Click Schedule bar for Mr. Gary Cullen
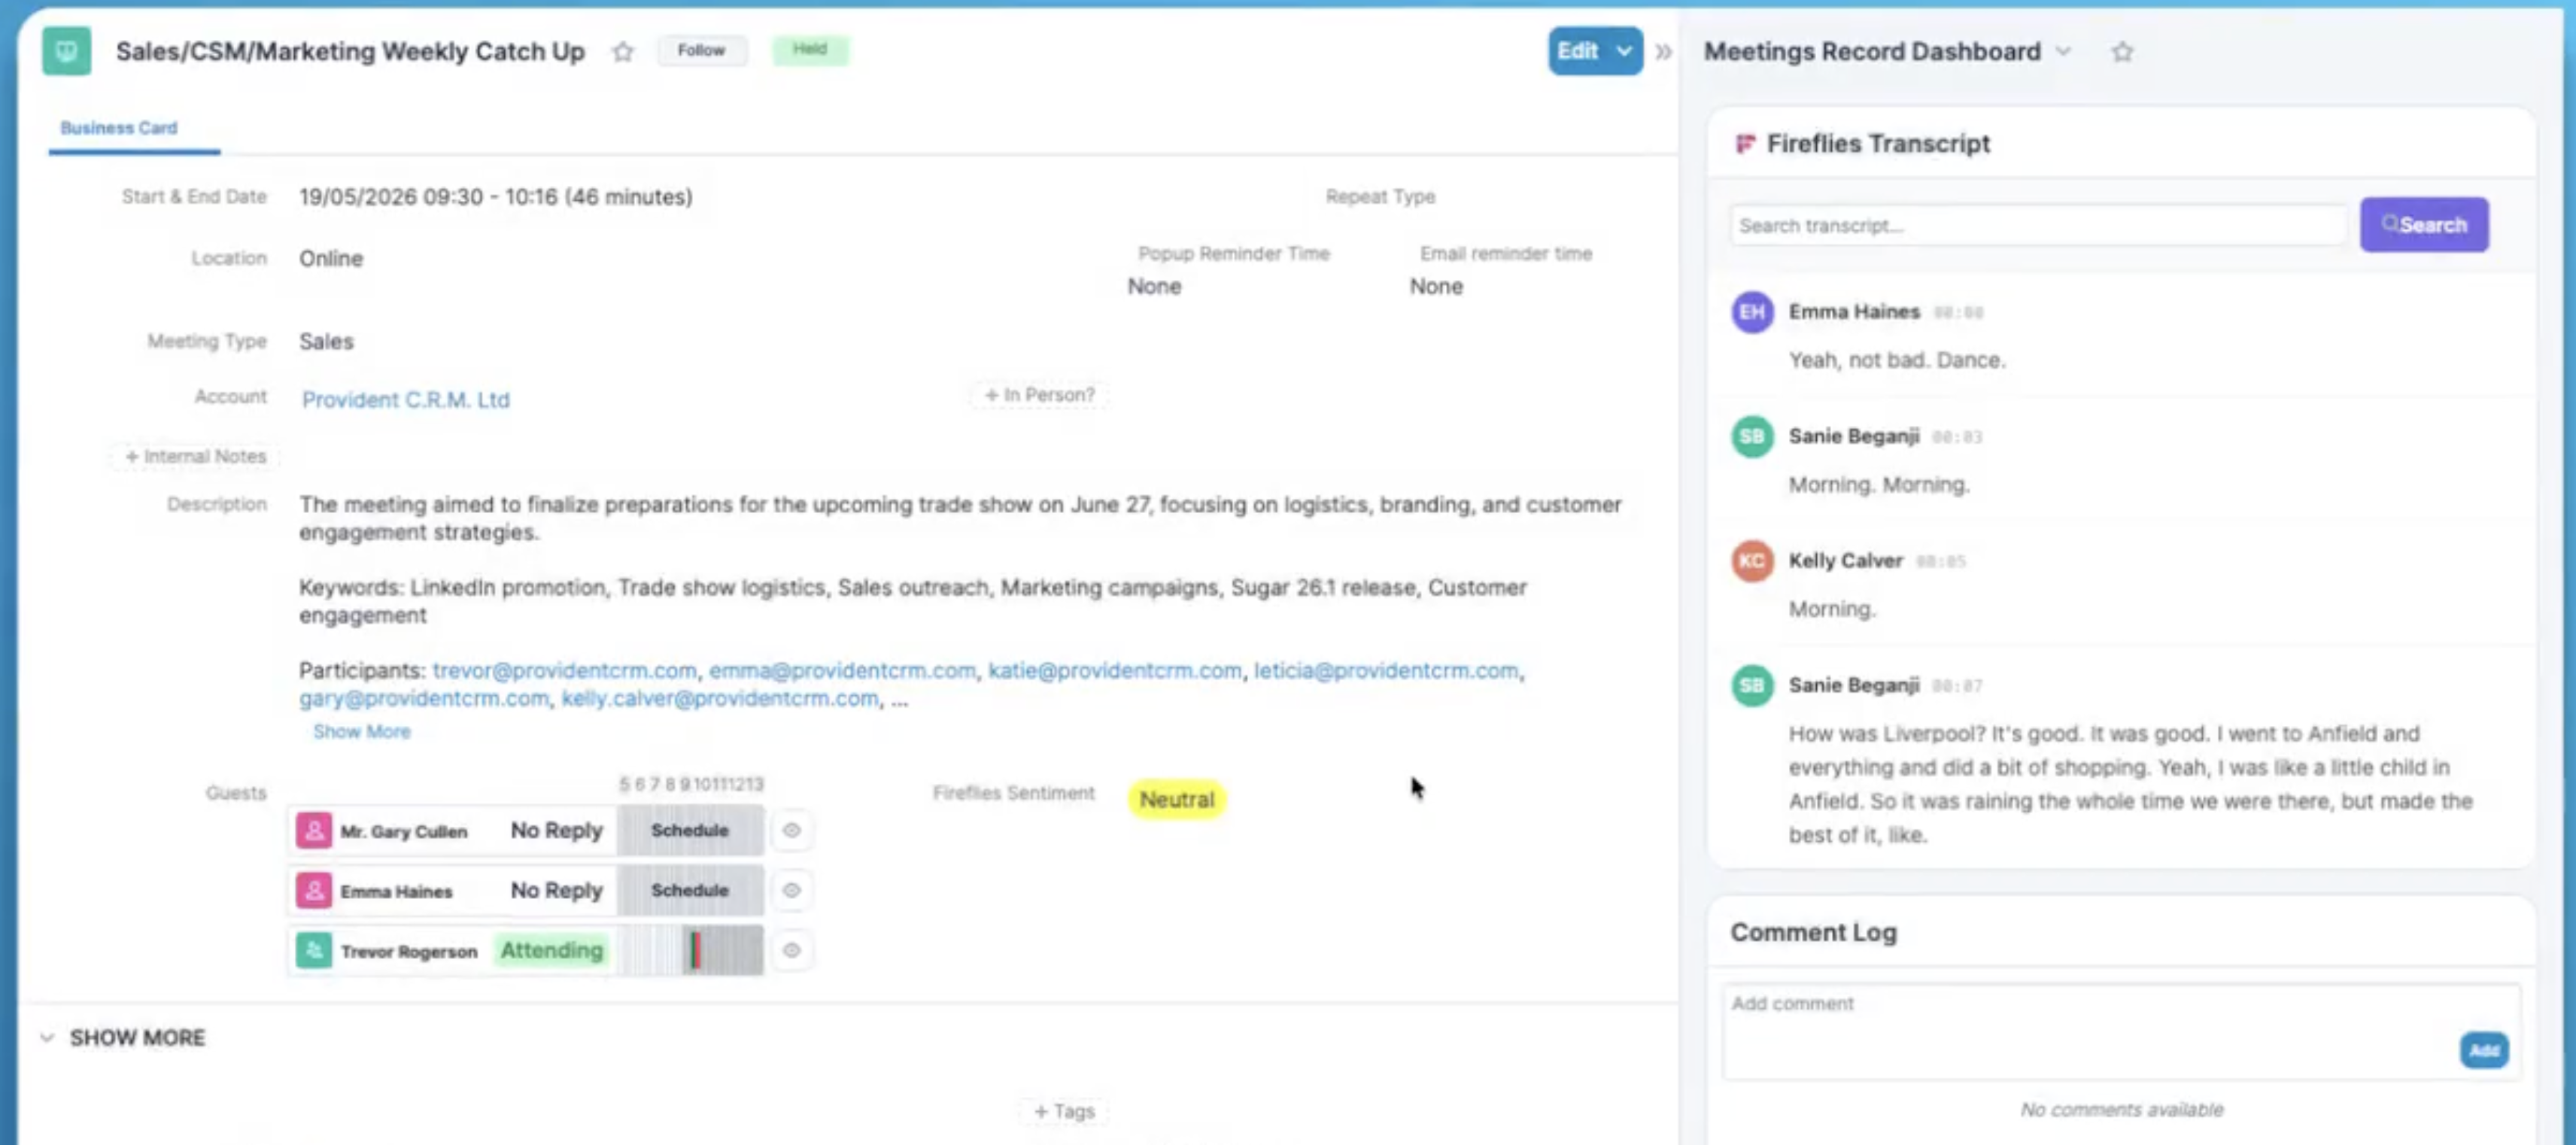Image resolution: width=2576 pixels, height=1145 pixels. click(x=690, y=831)
